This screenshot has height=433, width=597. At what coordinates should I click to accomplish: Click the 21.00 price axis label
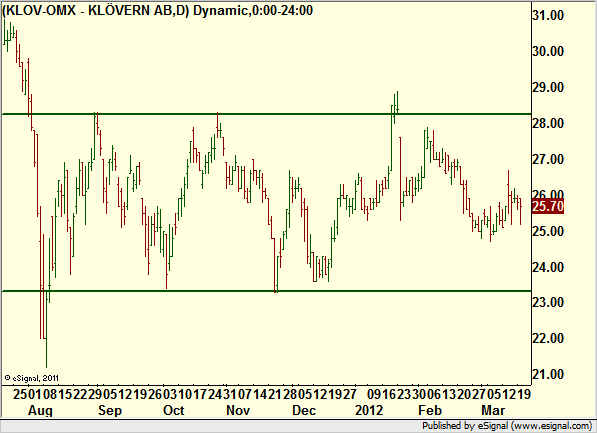click(x=548, y=374)
